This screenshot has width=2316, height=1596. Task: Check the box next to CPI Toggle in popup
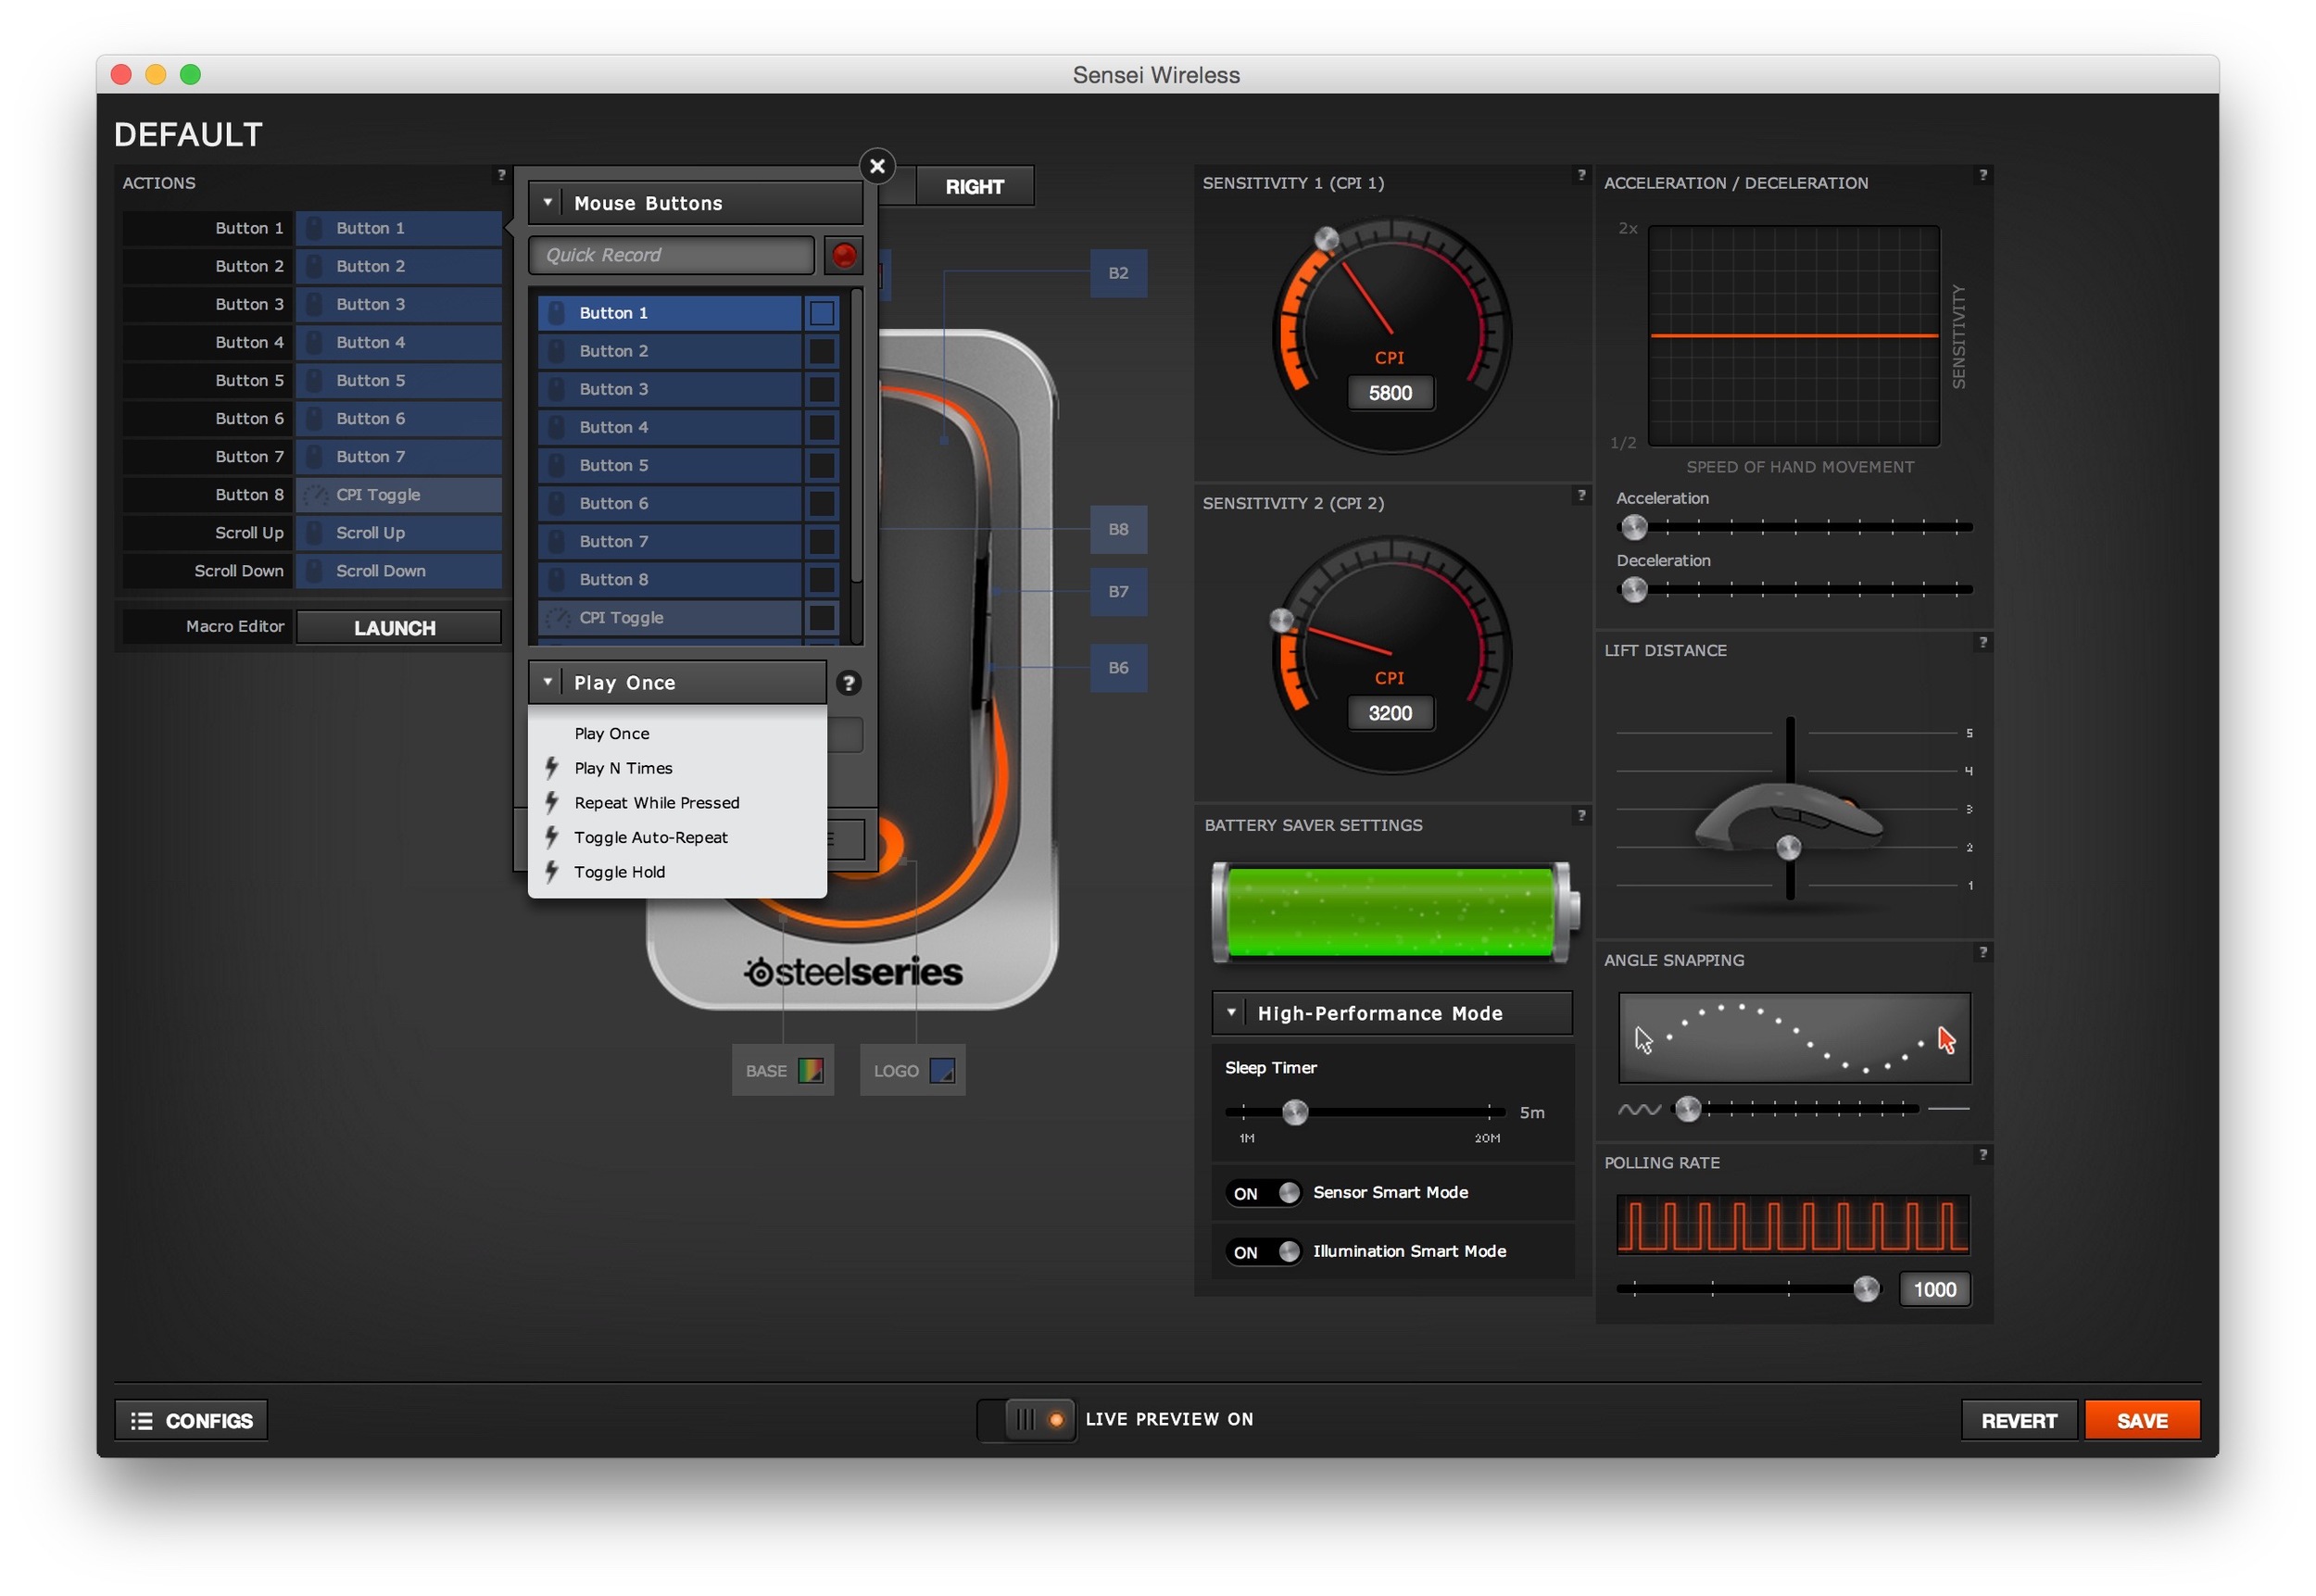(821, 618)
